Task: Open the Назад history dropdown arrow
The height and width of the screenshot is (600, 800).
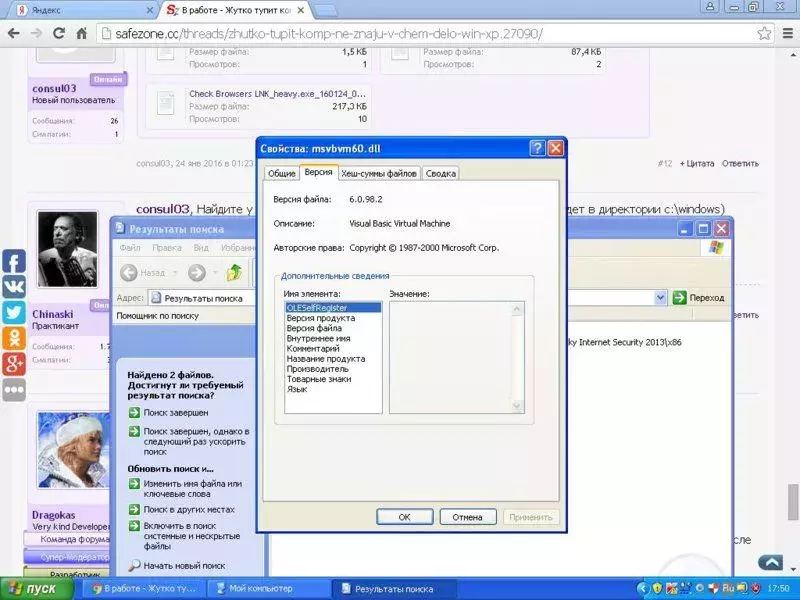Action: click(175, 273)
